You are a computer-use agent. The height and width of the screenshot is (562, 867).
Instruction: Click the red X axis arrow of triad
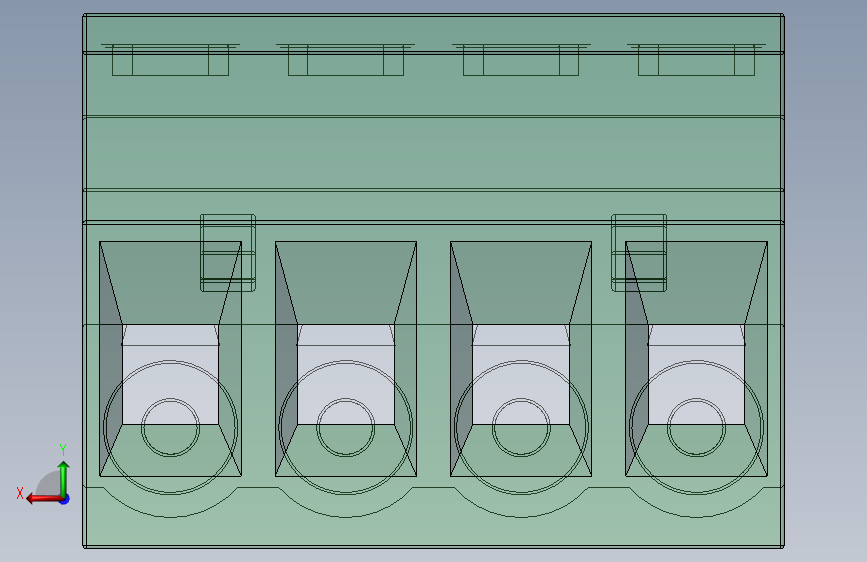coord(43,499)
